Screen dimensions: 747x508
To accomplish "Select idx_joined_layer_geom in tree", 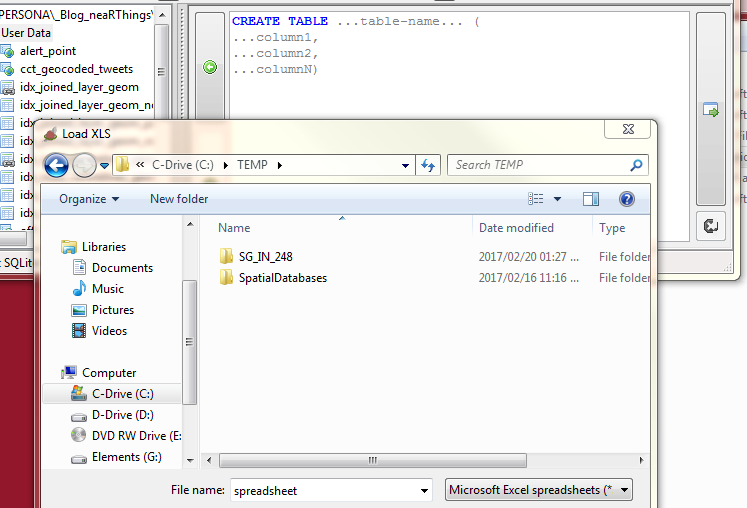I will coord(79,87).
